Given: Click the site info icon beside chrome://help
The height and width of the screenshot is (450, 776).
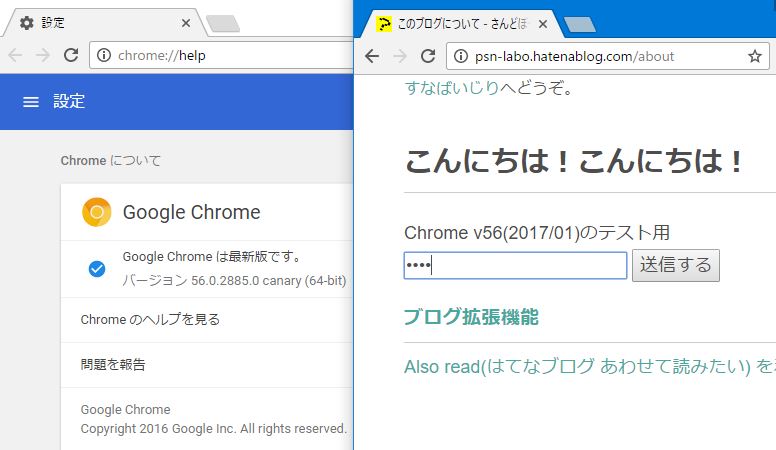Looking at the screenshot, I should point(104,55).
